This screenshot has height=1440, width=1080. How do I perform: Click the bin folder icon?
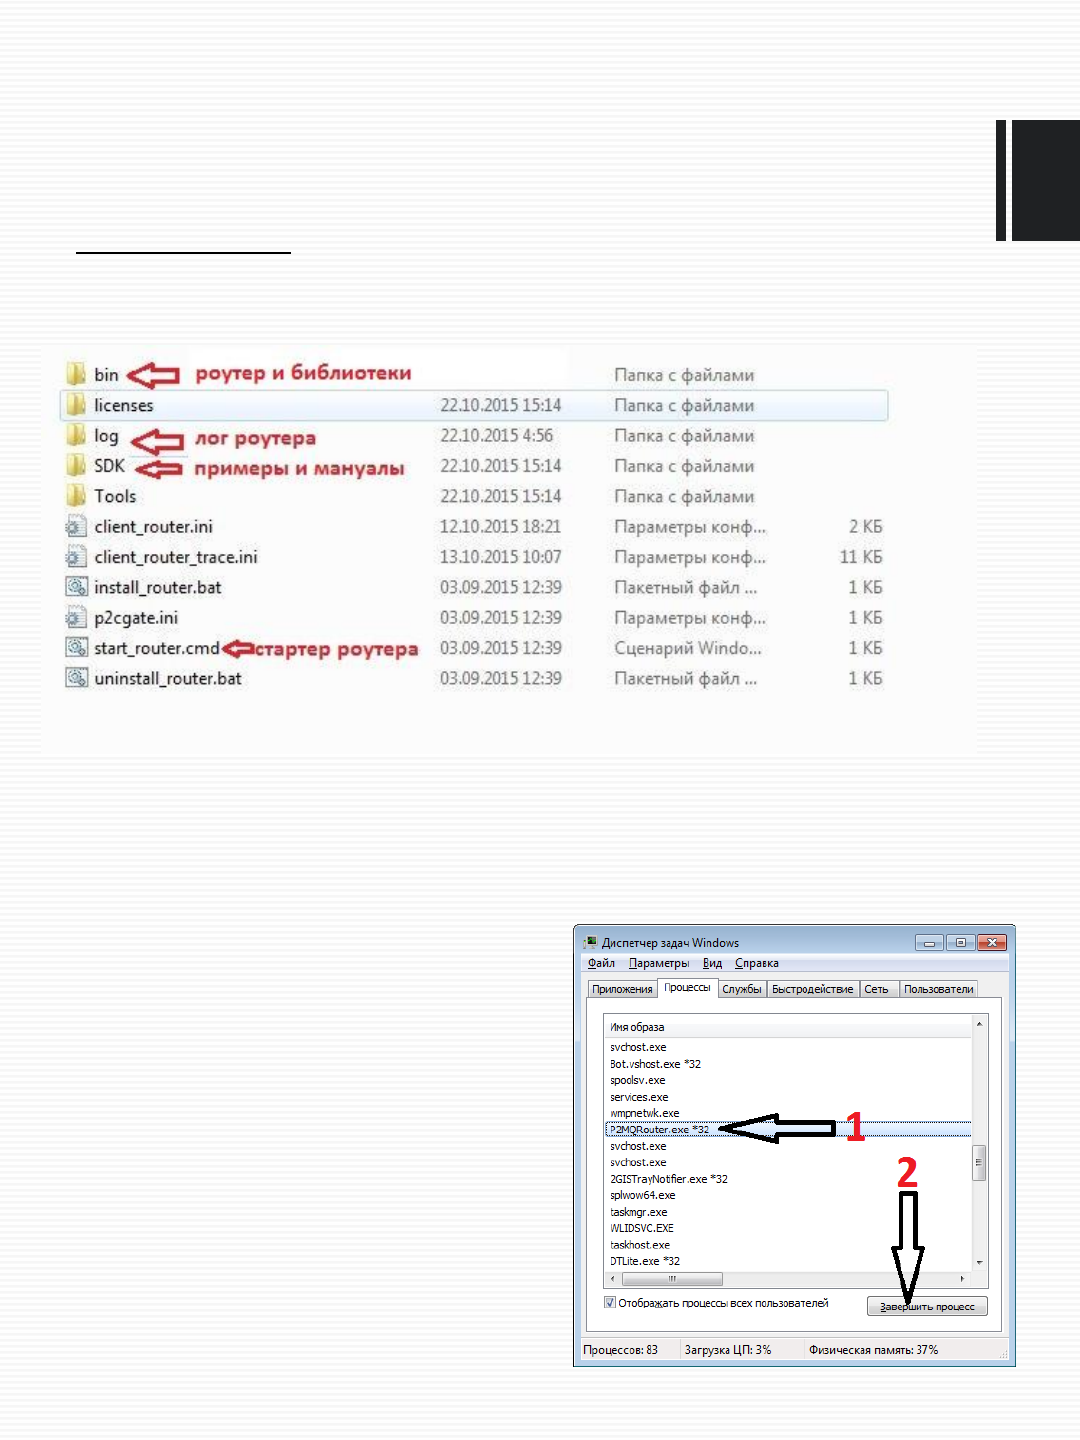(76, 374)
